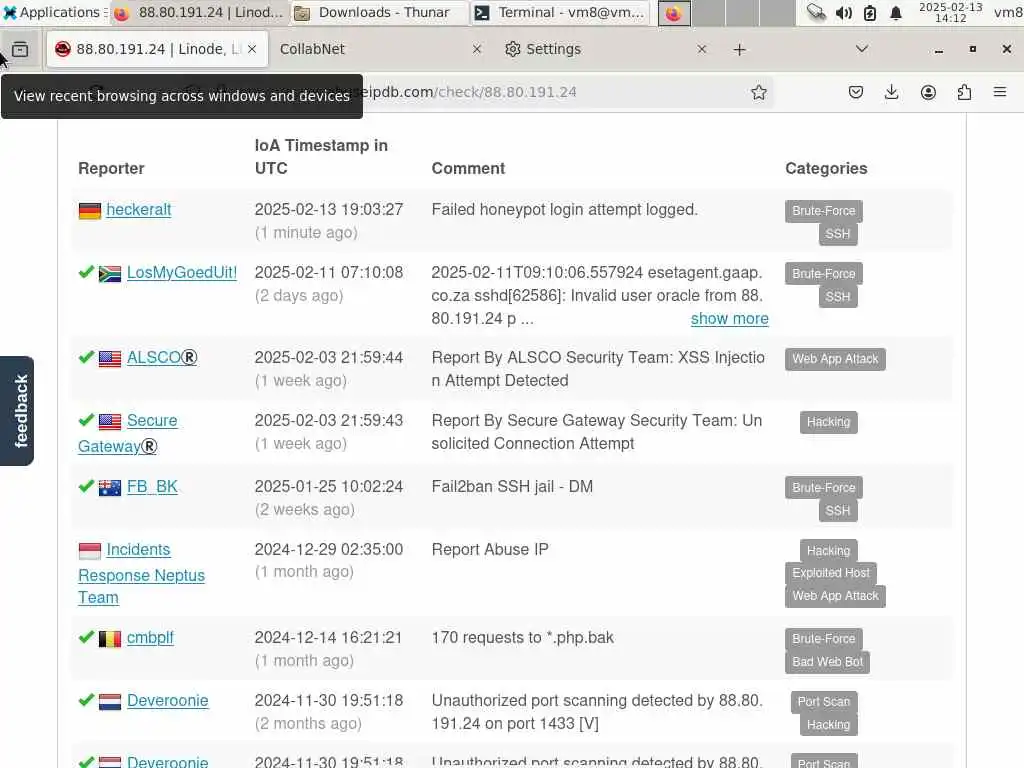Click the 88.80.191.24 Firefox taskbar entry
This screenshot has width=1024, height=768.
click(200, 12)
